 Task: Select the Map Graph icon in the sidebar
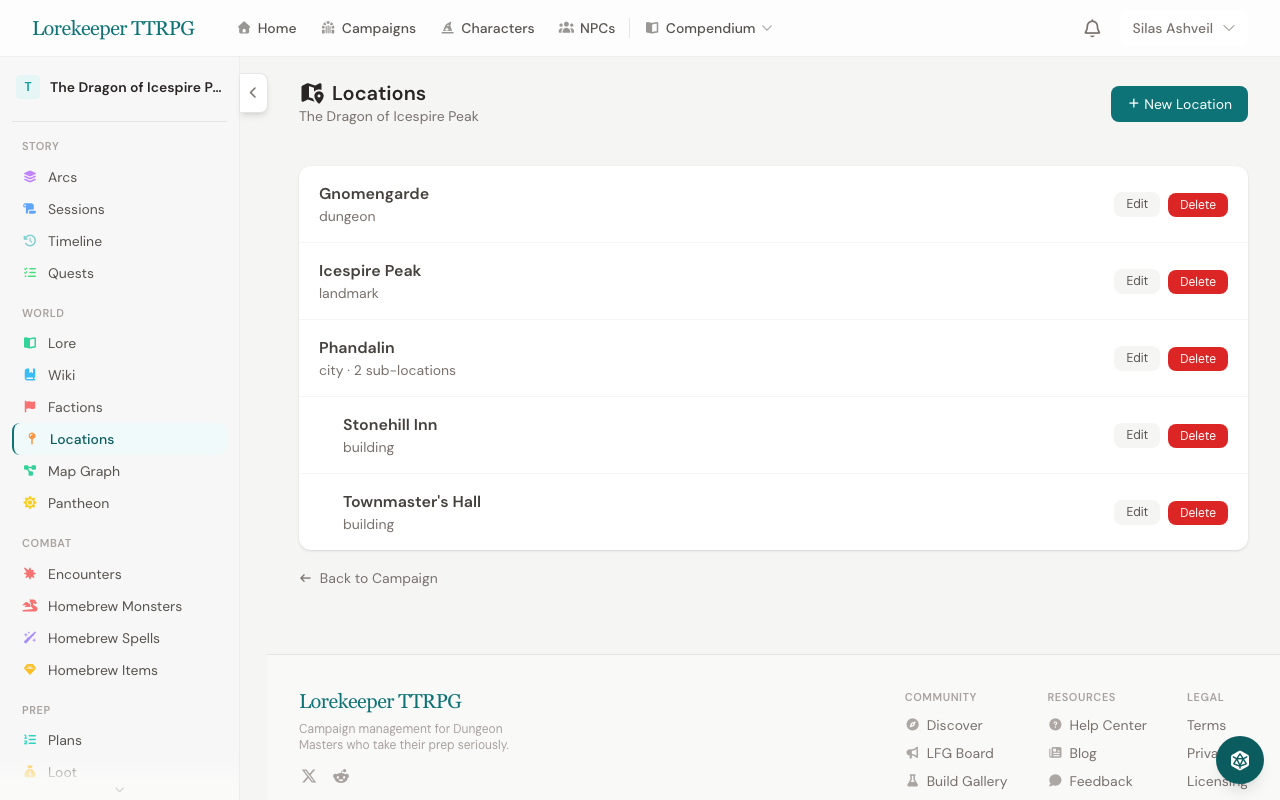coord(29,471)
